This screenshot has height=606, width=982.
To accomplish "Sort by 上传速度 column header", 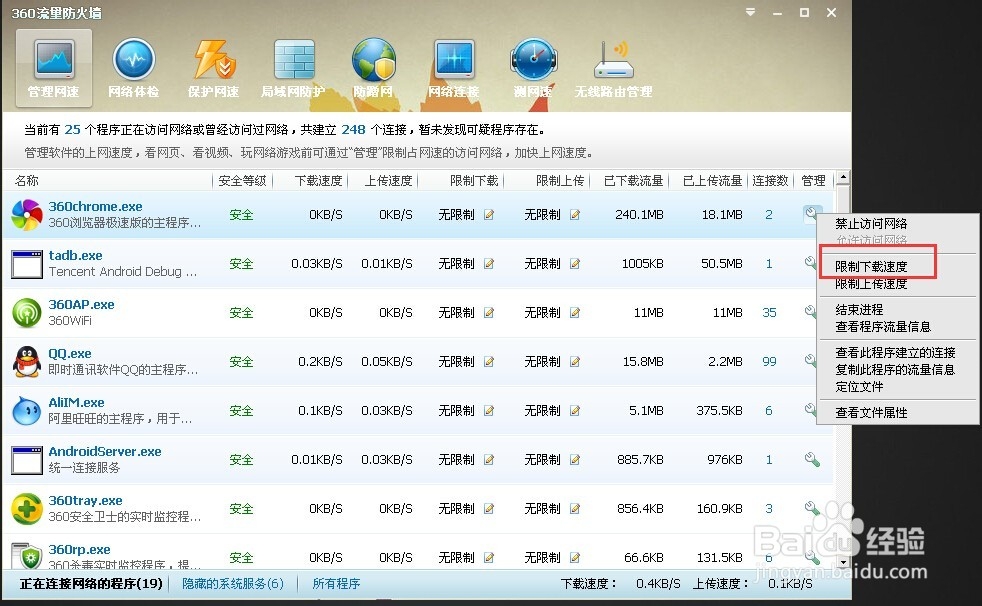I will click(389, 181).
